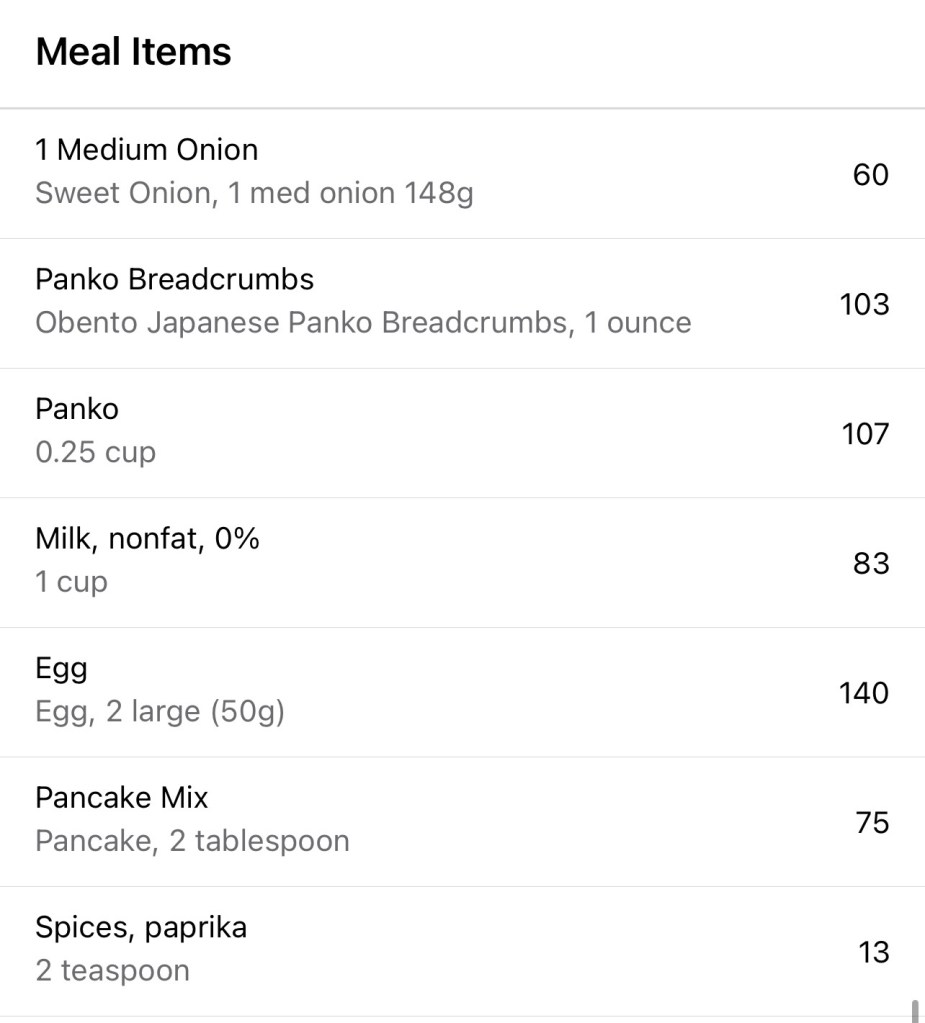Click the Sweet Onion serving description
The height and width of the screenshot is (1023, 925).
tap(254, 193)
